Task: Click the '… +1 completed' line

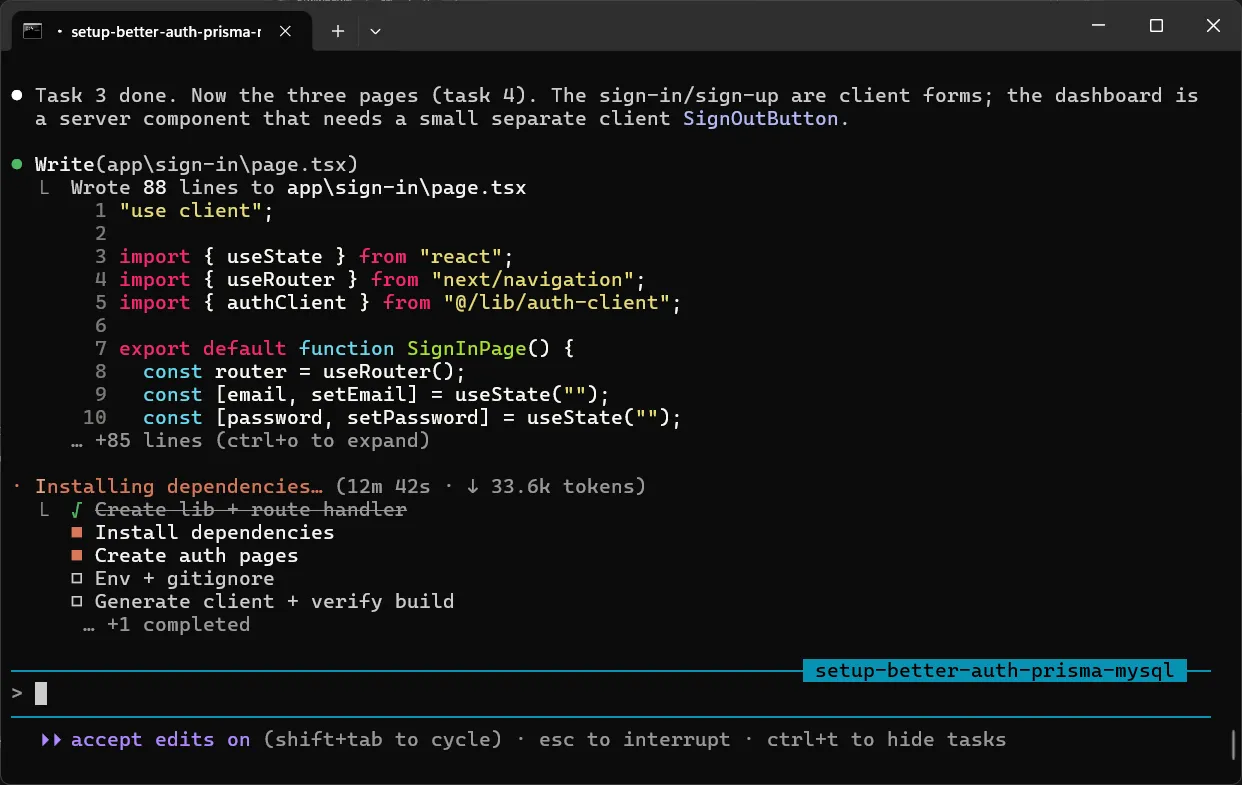Action: 166,625
